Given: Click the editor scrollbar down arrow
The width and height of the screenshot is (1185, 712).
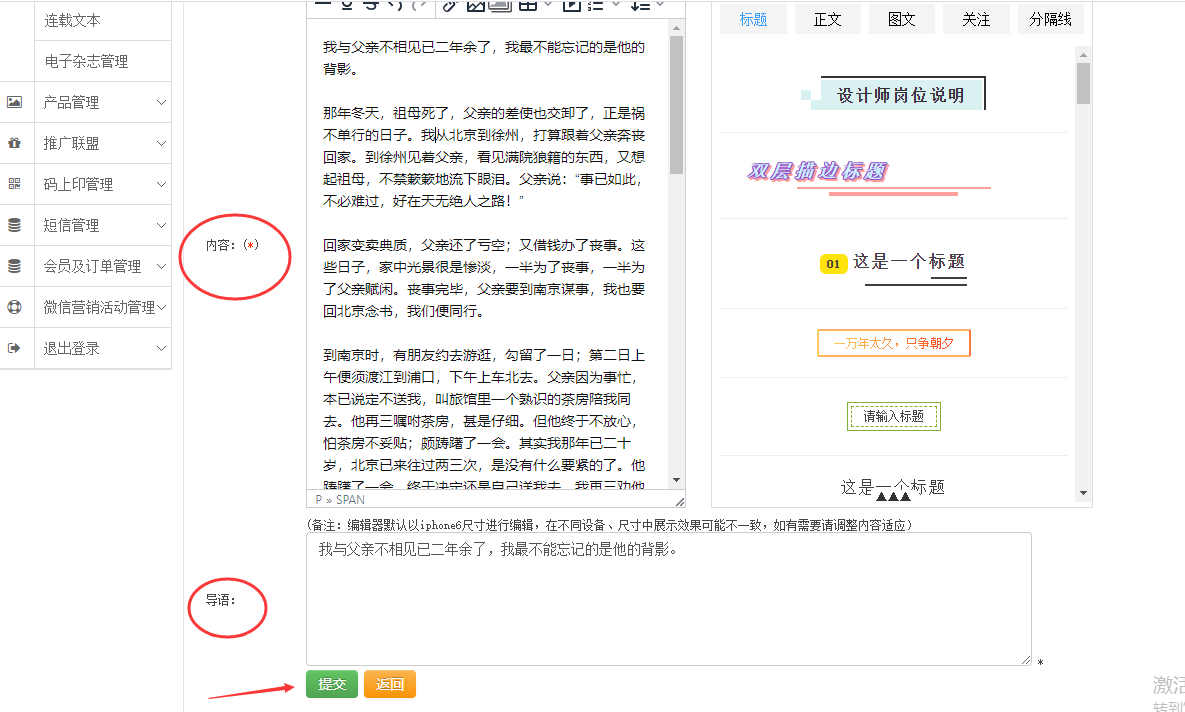Looking at the screenshot, I should [676, 479].
